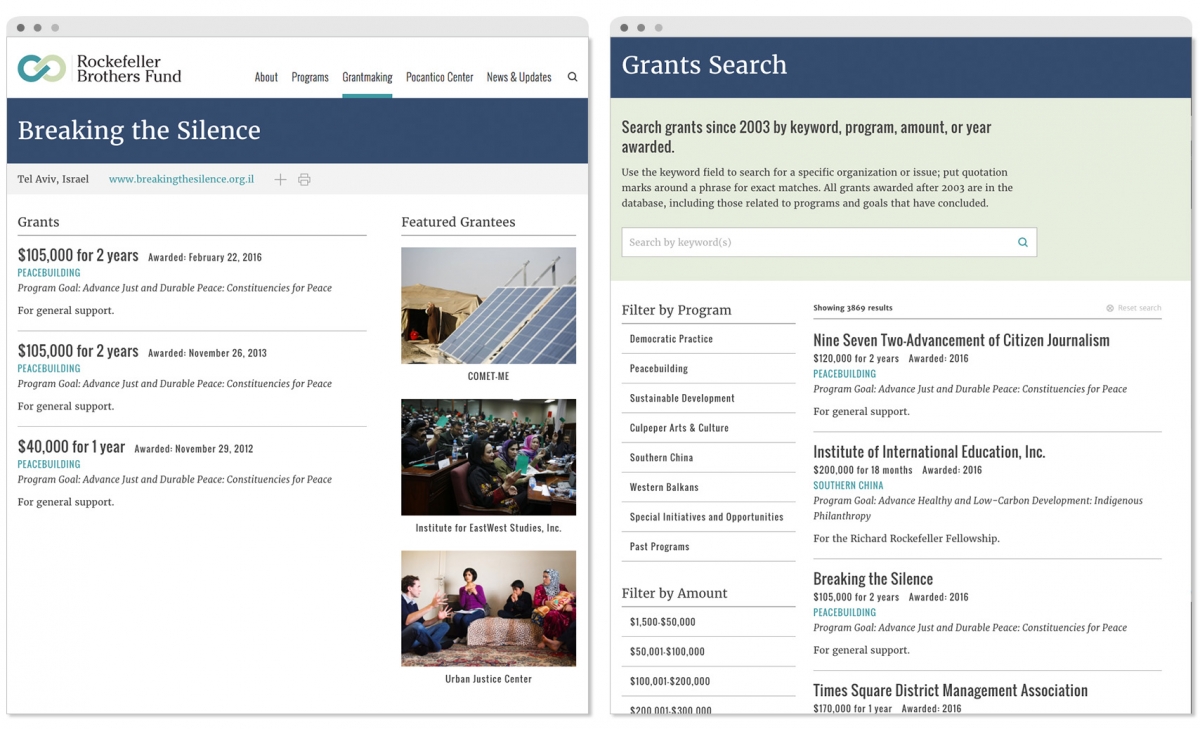Open the About menu item
This screenshot has width=1200, height=729.
[x=266, y=77]
